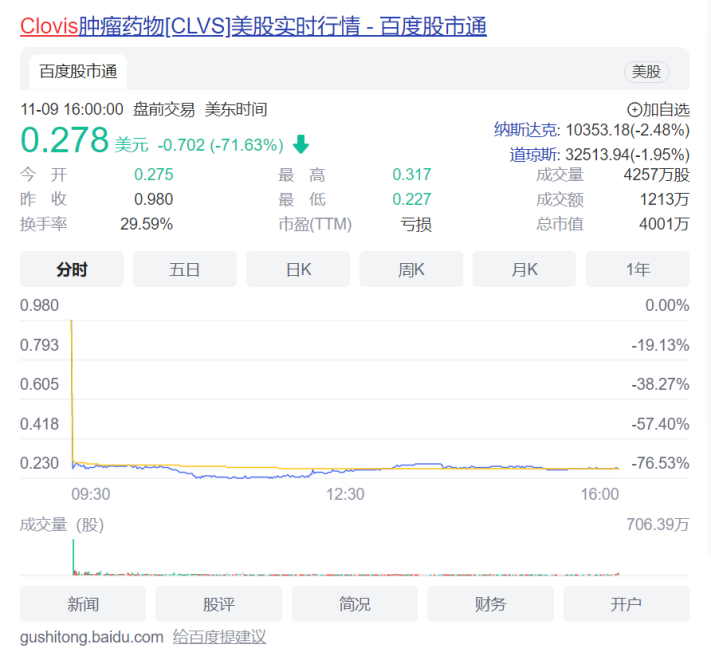Open the Clovis CLVS stock title link
711x660 pixels.
[x=253, y=26]
